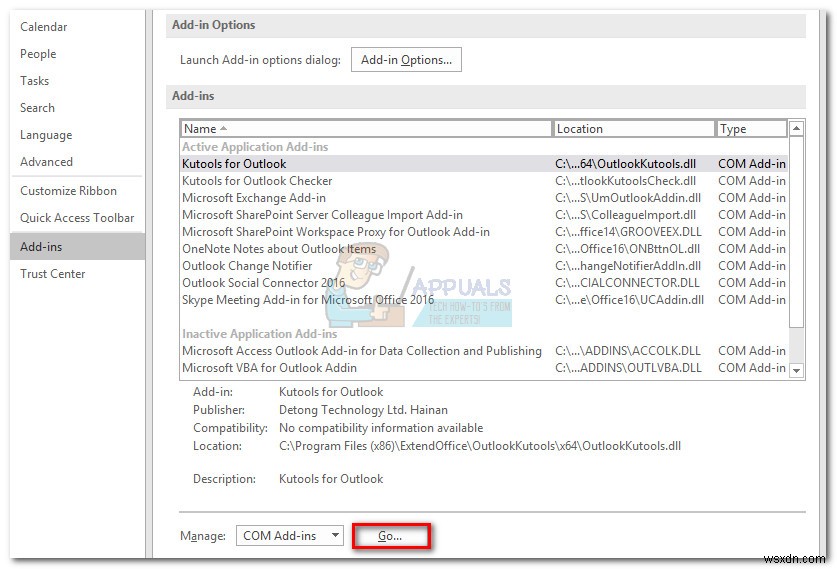This screenshot has width=837, height=569.
Task: Sort add-ins by Name column header
Action: [x=366, y=129]
